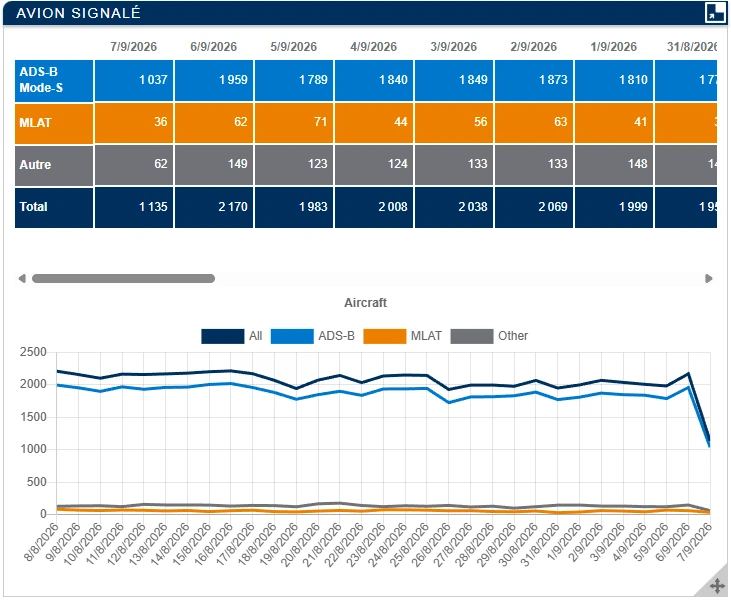Click the ADS-B Mode-S row header
Viewport: 731px width, 600px height.
pyautogui.click(x=54, y=81)
